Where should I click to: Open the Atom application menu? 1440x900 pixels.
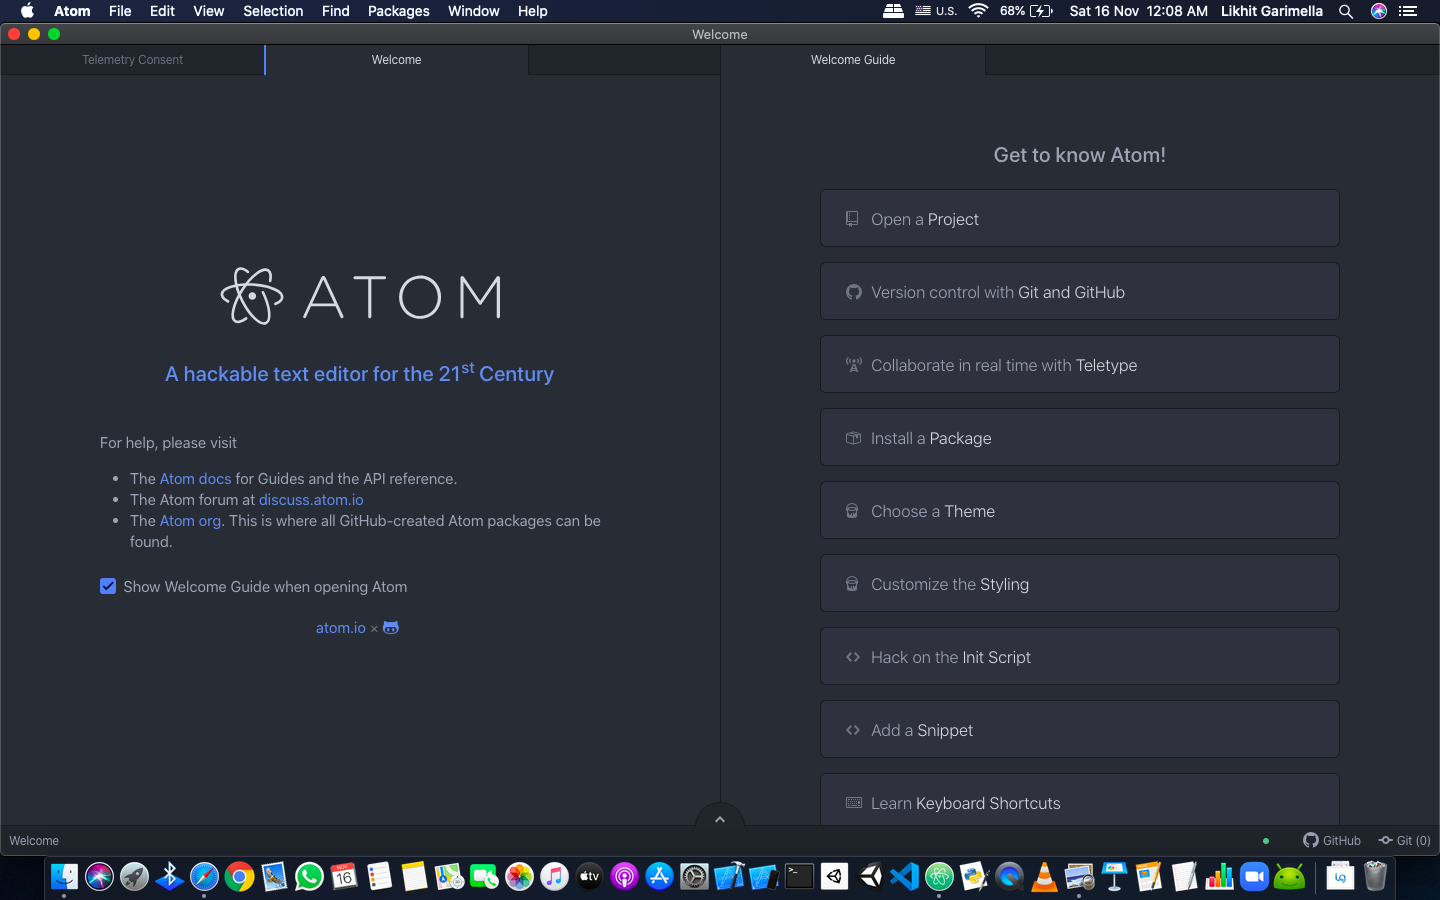[x=72, y=11]
